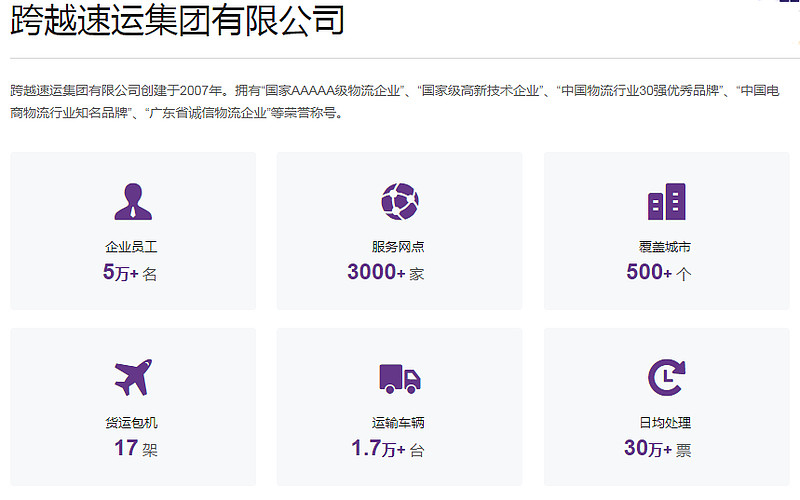Click the truck icon above 运输车辆
This screenshot has width=800, height=500.
point(400,379)
